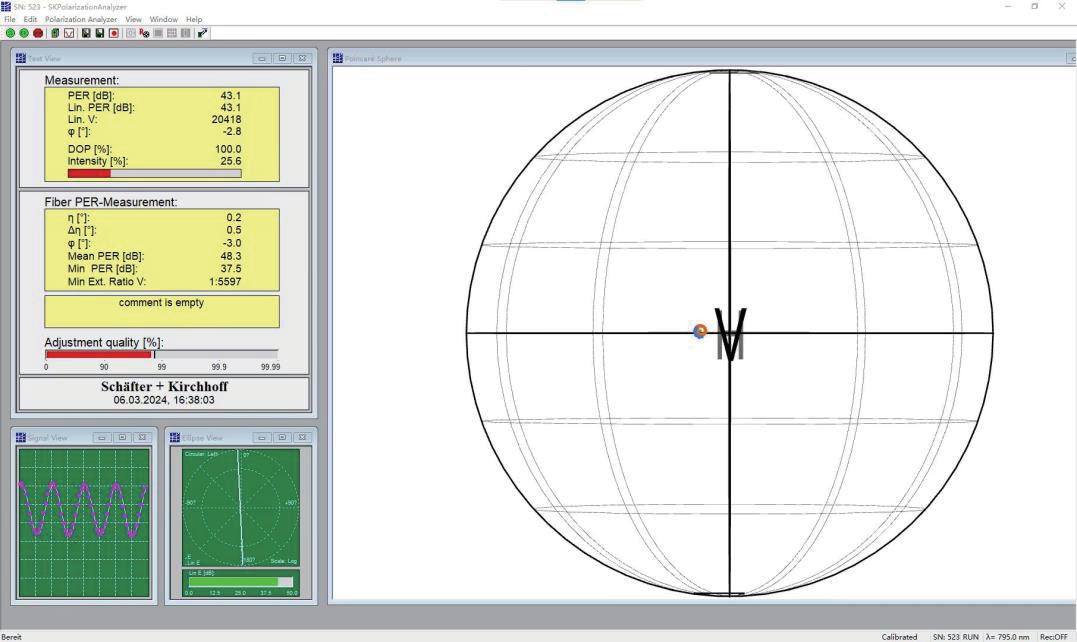Viewport: 1077px width, 642px height.
Task: Open the File menu
Action: click(x=10, y=19)
